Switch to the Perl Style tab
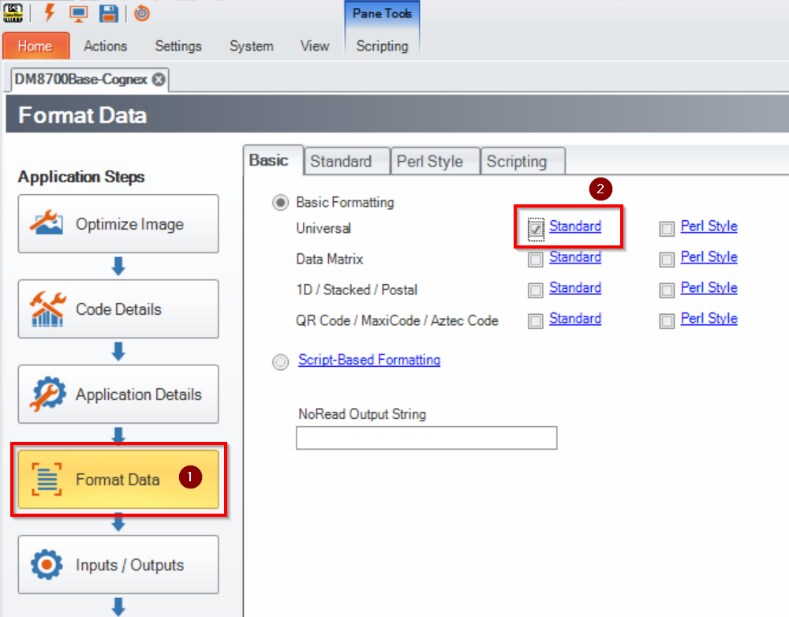Image resolution: width=789 pixels, height=617 pixels. [429, 161]
